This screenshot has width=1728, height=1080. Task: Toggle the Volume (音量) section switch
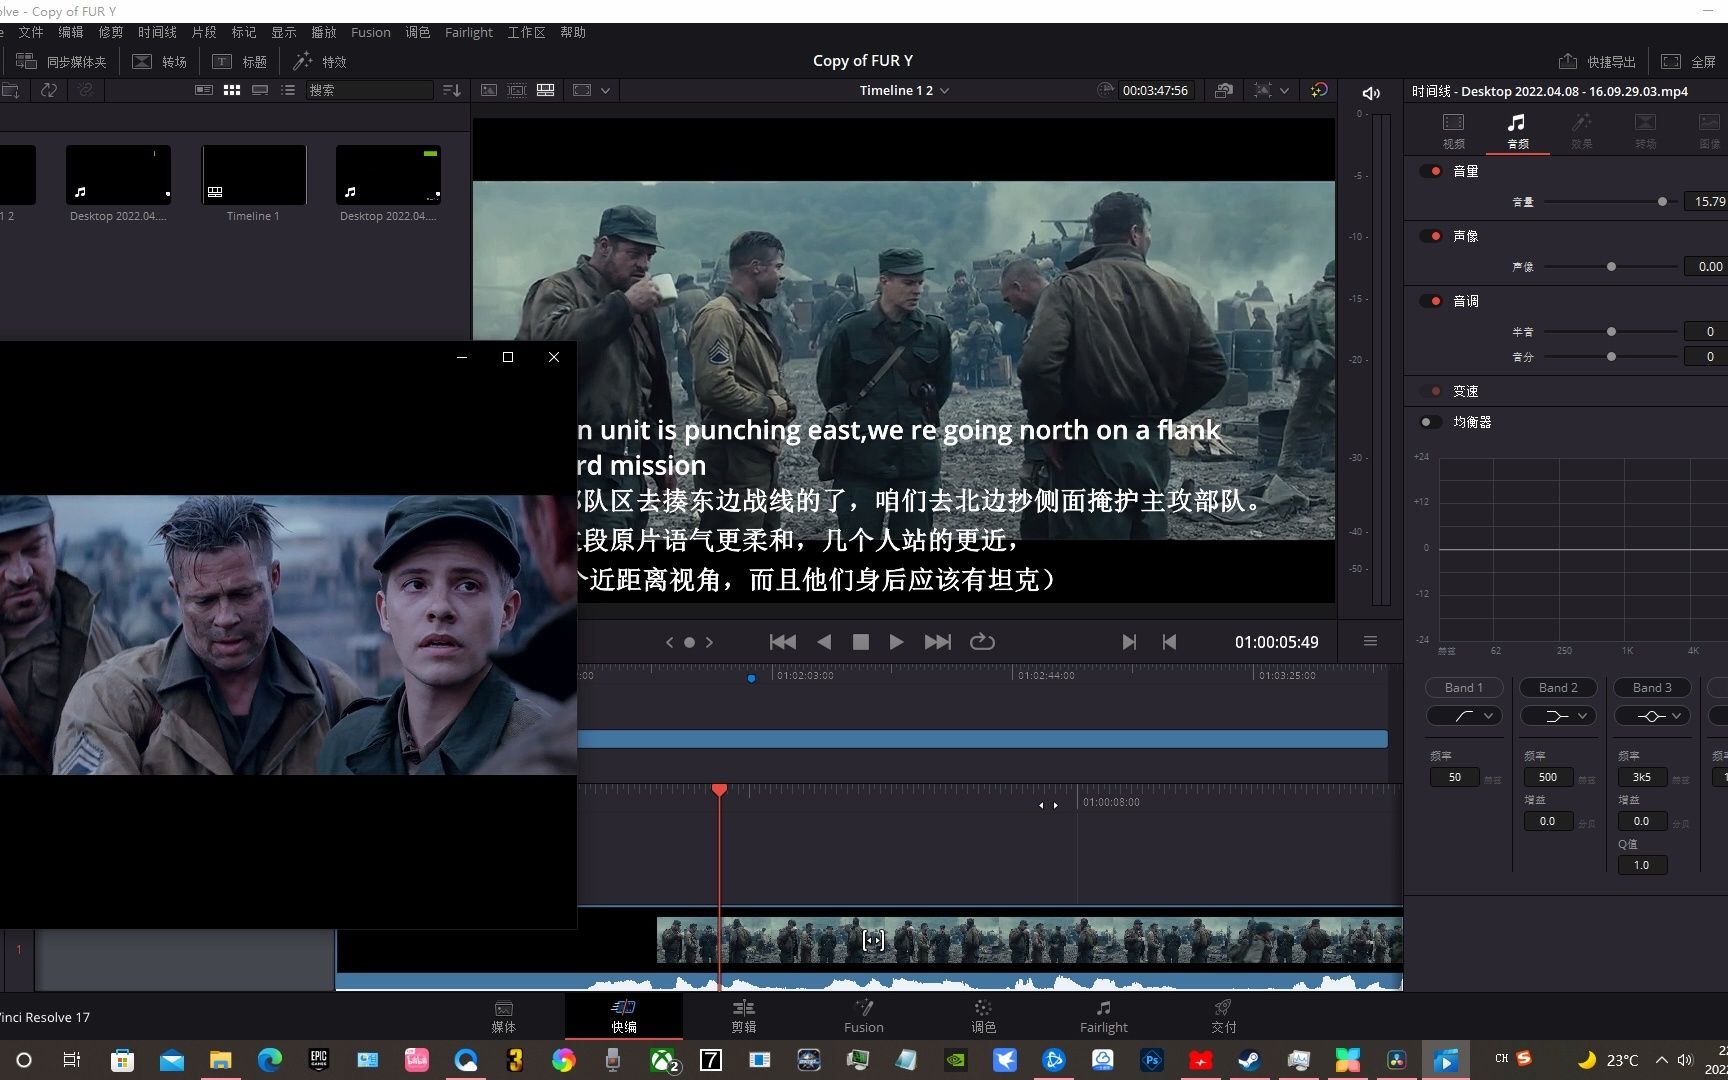tap(1431, 171)
